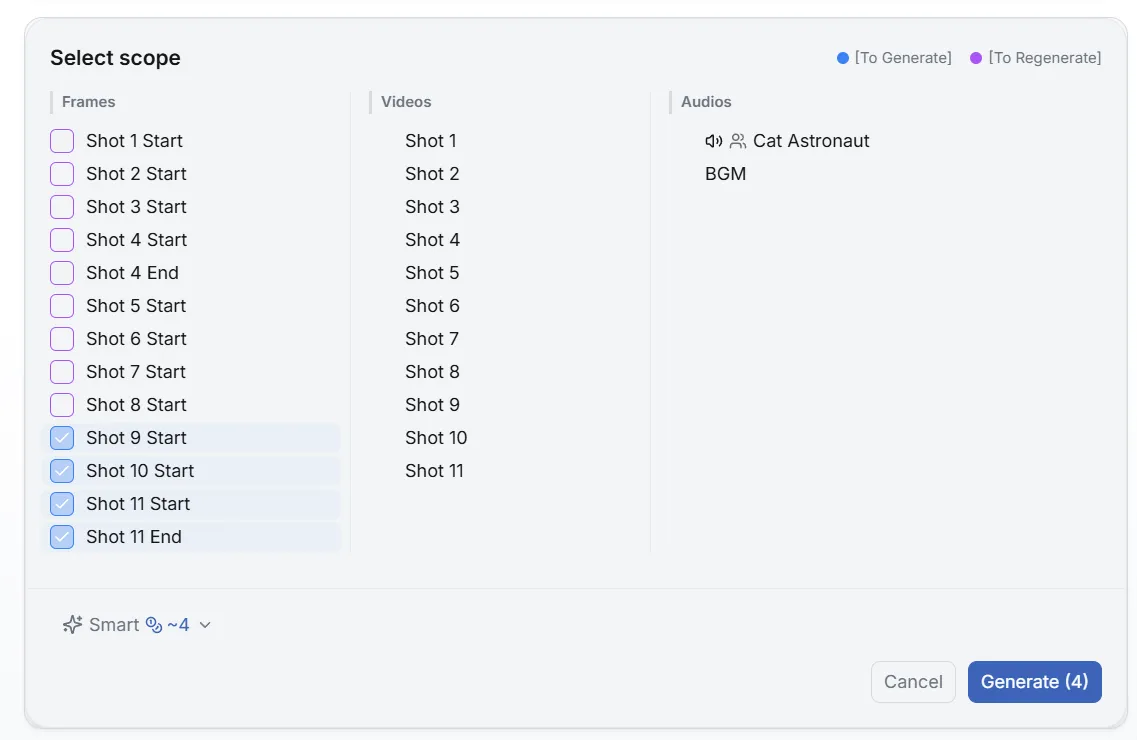Click the Videos section header

pos(405,101)
